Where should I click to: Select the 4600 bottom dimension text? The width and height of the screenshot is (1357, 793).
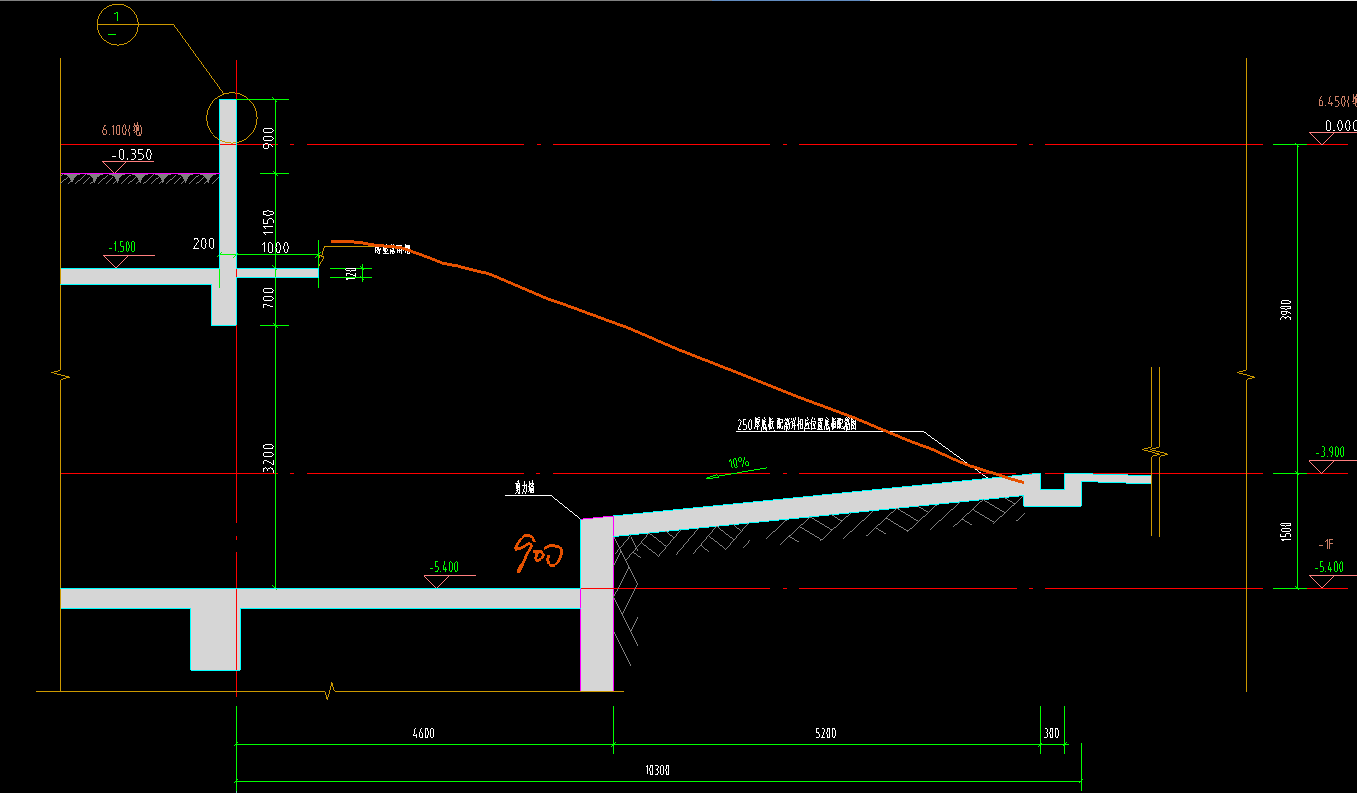(423, 734)
